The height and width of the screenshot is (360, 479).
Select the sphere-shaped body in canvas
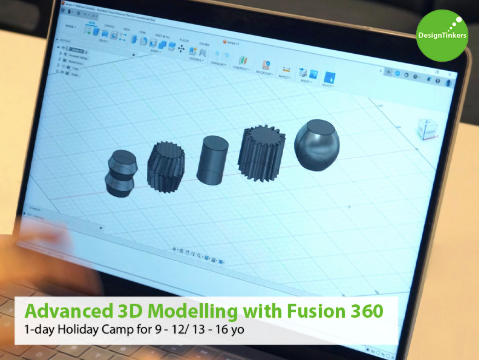click(317, 145)
